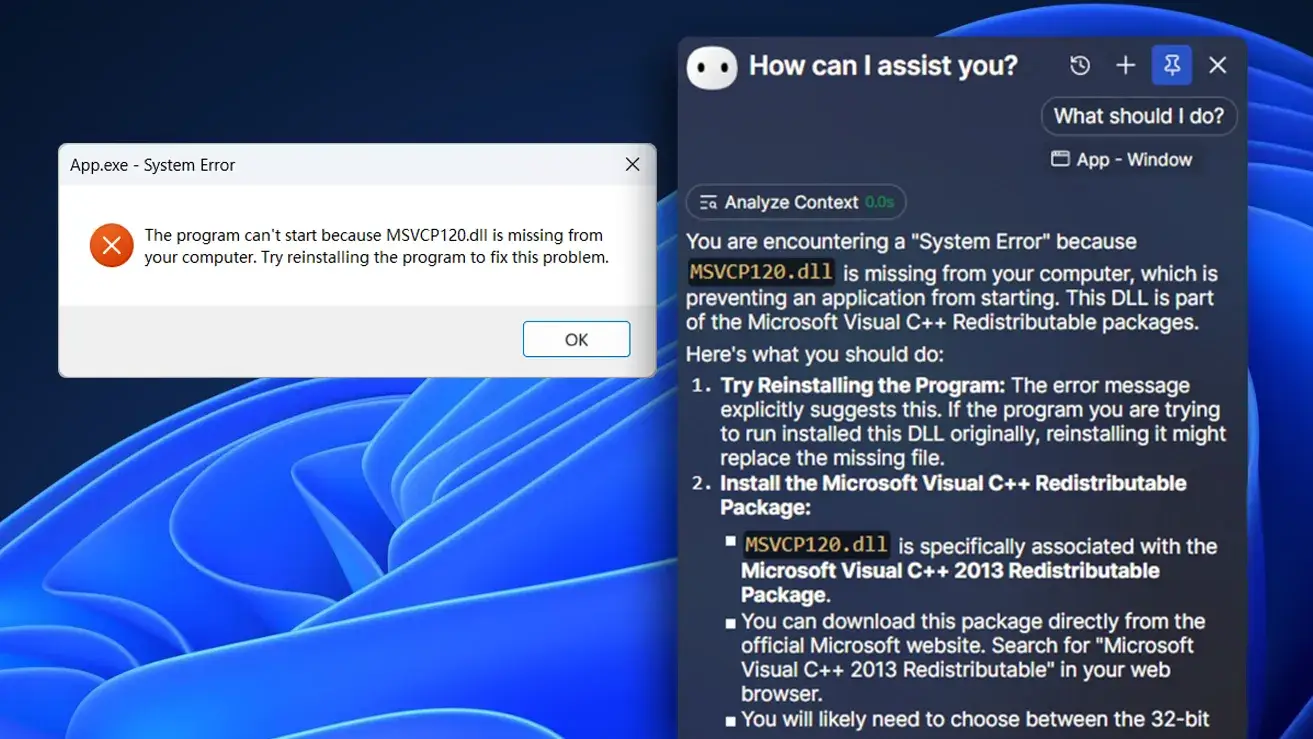
Task: Close the assistant panel
Action: pos(1217,66)
